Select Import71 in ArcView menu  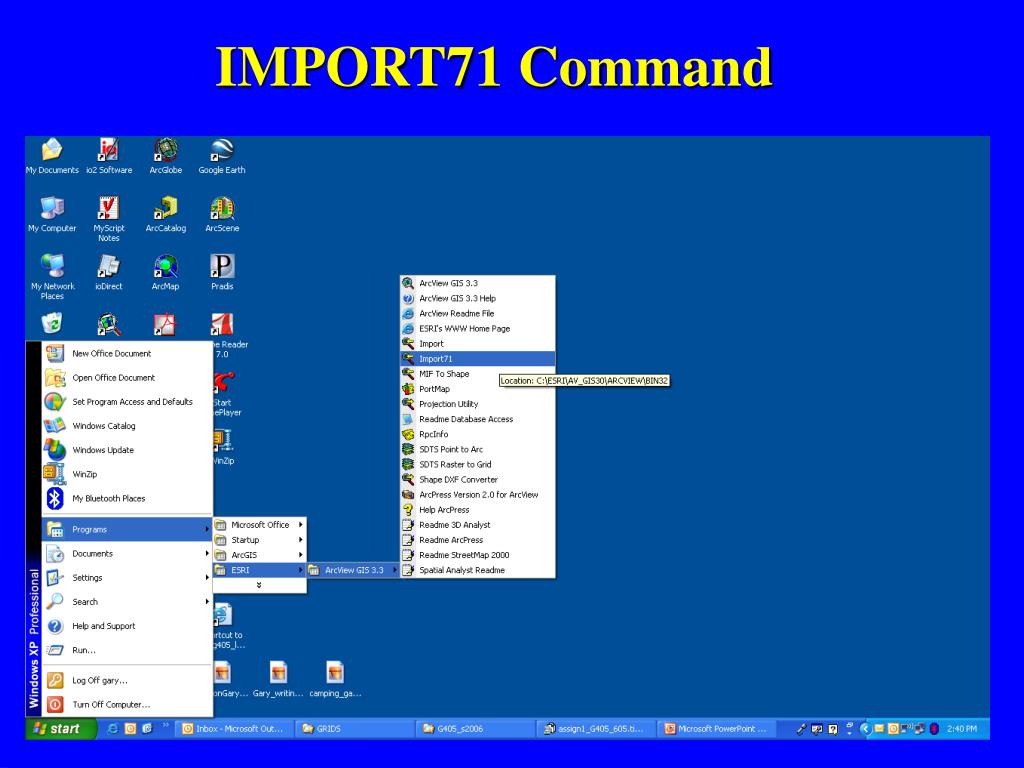point(478,359)
